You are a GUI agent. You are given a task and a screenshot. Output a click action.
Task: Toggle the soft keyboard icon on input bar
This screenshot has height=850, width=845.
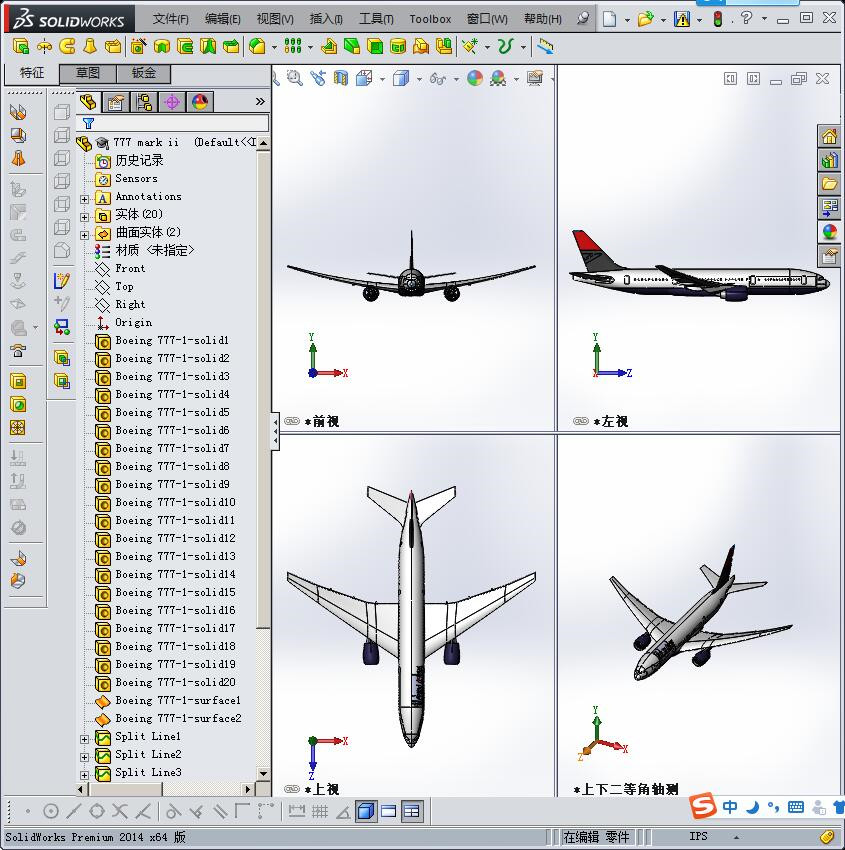(796, 807)
